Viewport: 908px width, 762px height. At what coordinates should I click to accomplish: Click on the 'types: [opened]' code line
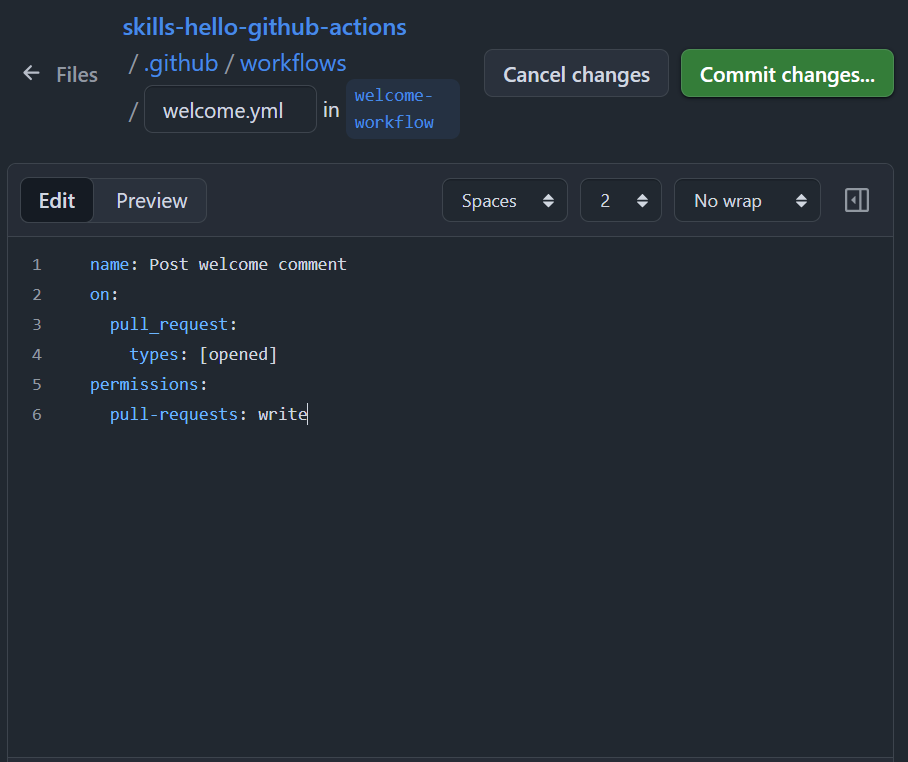[203, 354]
